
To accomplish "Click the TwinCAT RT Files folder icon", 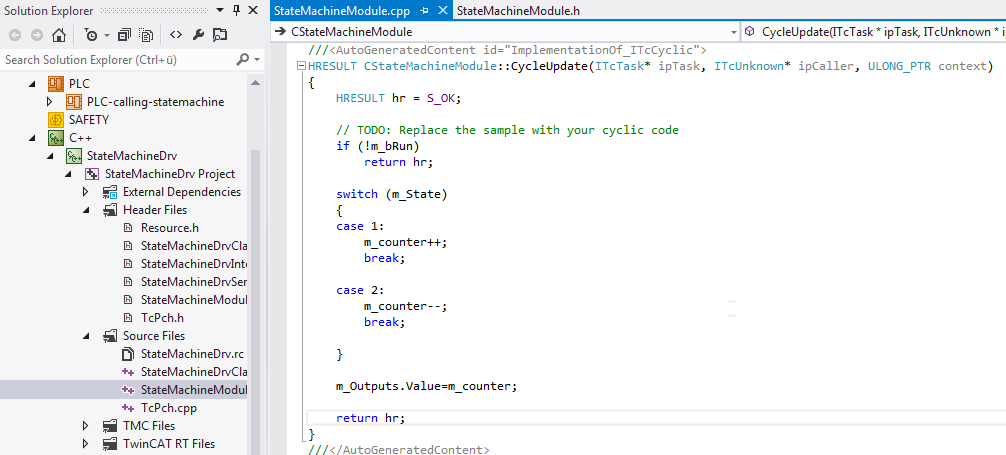I will 110,443.
